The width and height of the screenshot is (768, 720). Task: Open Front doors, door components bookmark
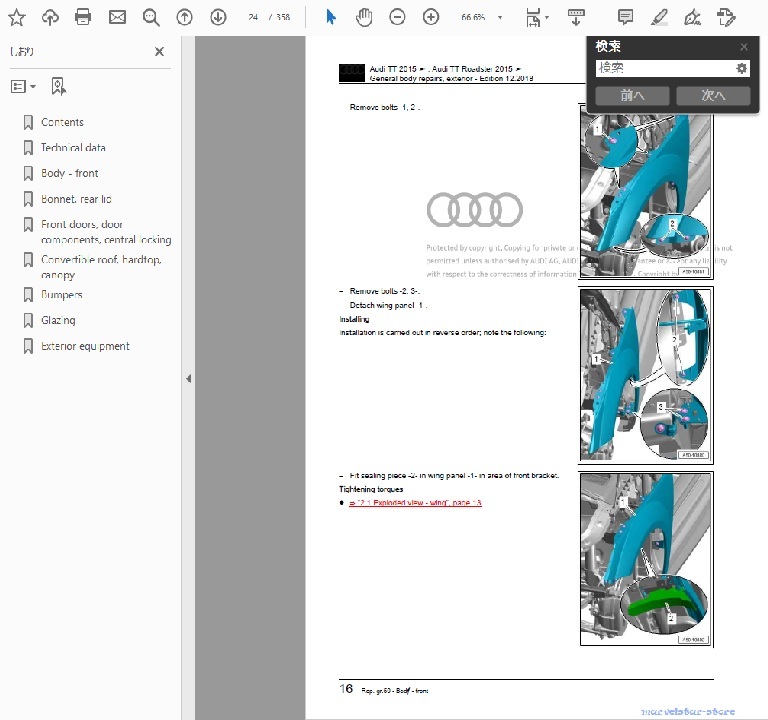pyautogui.click(x=106, y=232)
